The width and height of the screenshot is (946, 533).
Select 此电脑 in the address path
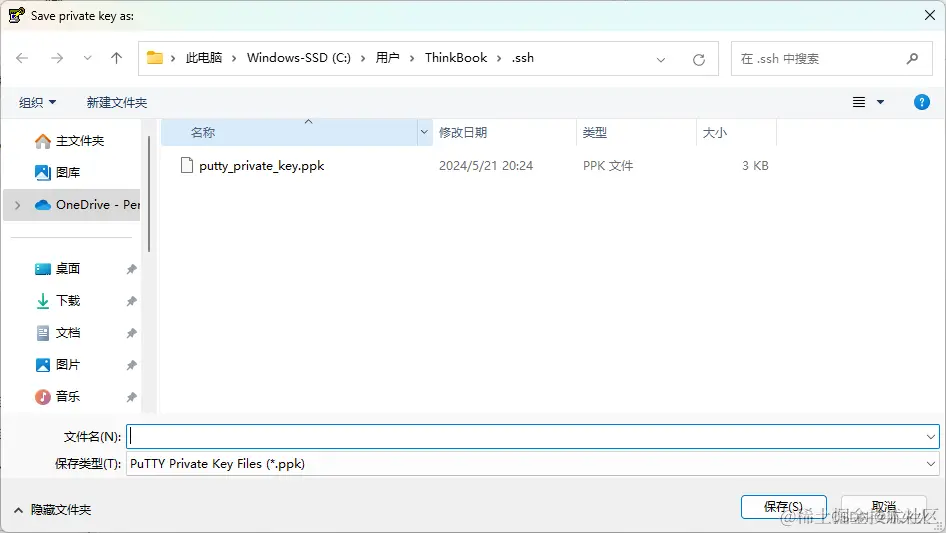click(203, 58)
